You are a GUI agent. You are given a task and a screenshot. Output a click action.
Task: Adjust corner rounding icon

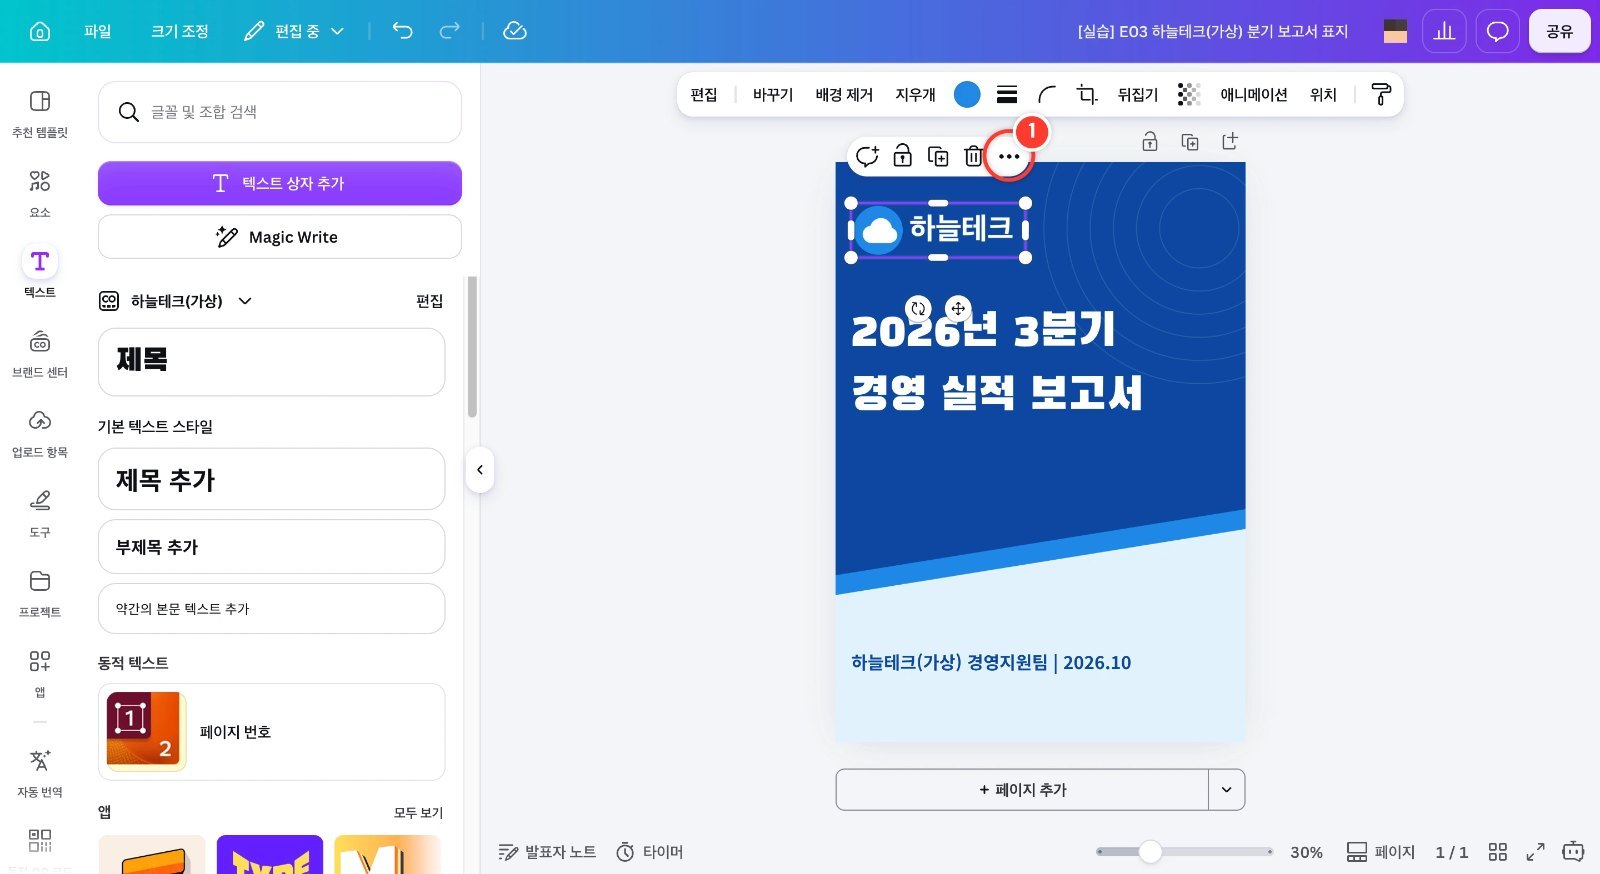1047,94
